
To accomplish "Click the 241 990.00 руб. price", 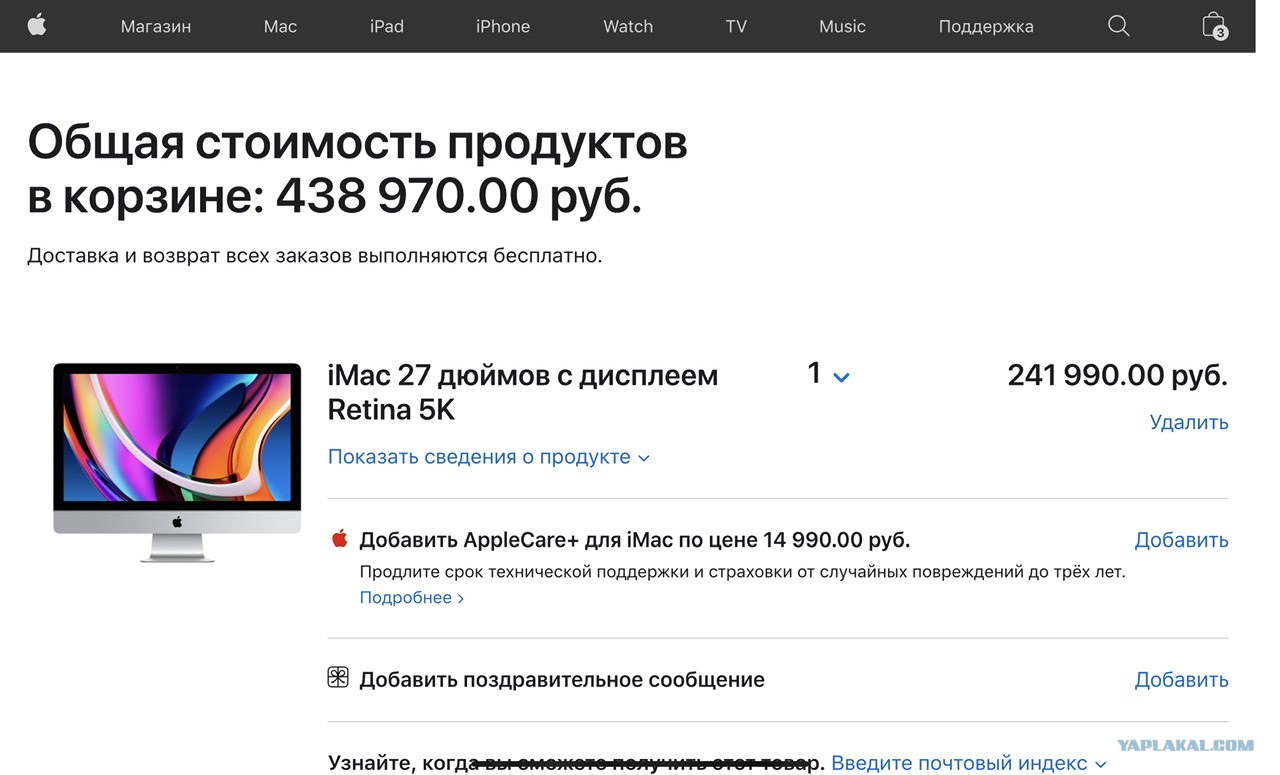I will pyautogui.click(x=1117, y=375).
